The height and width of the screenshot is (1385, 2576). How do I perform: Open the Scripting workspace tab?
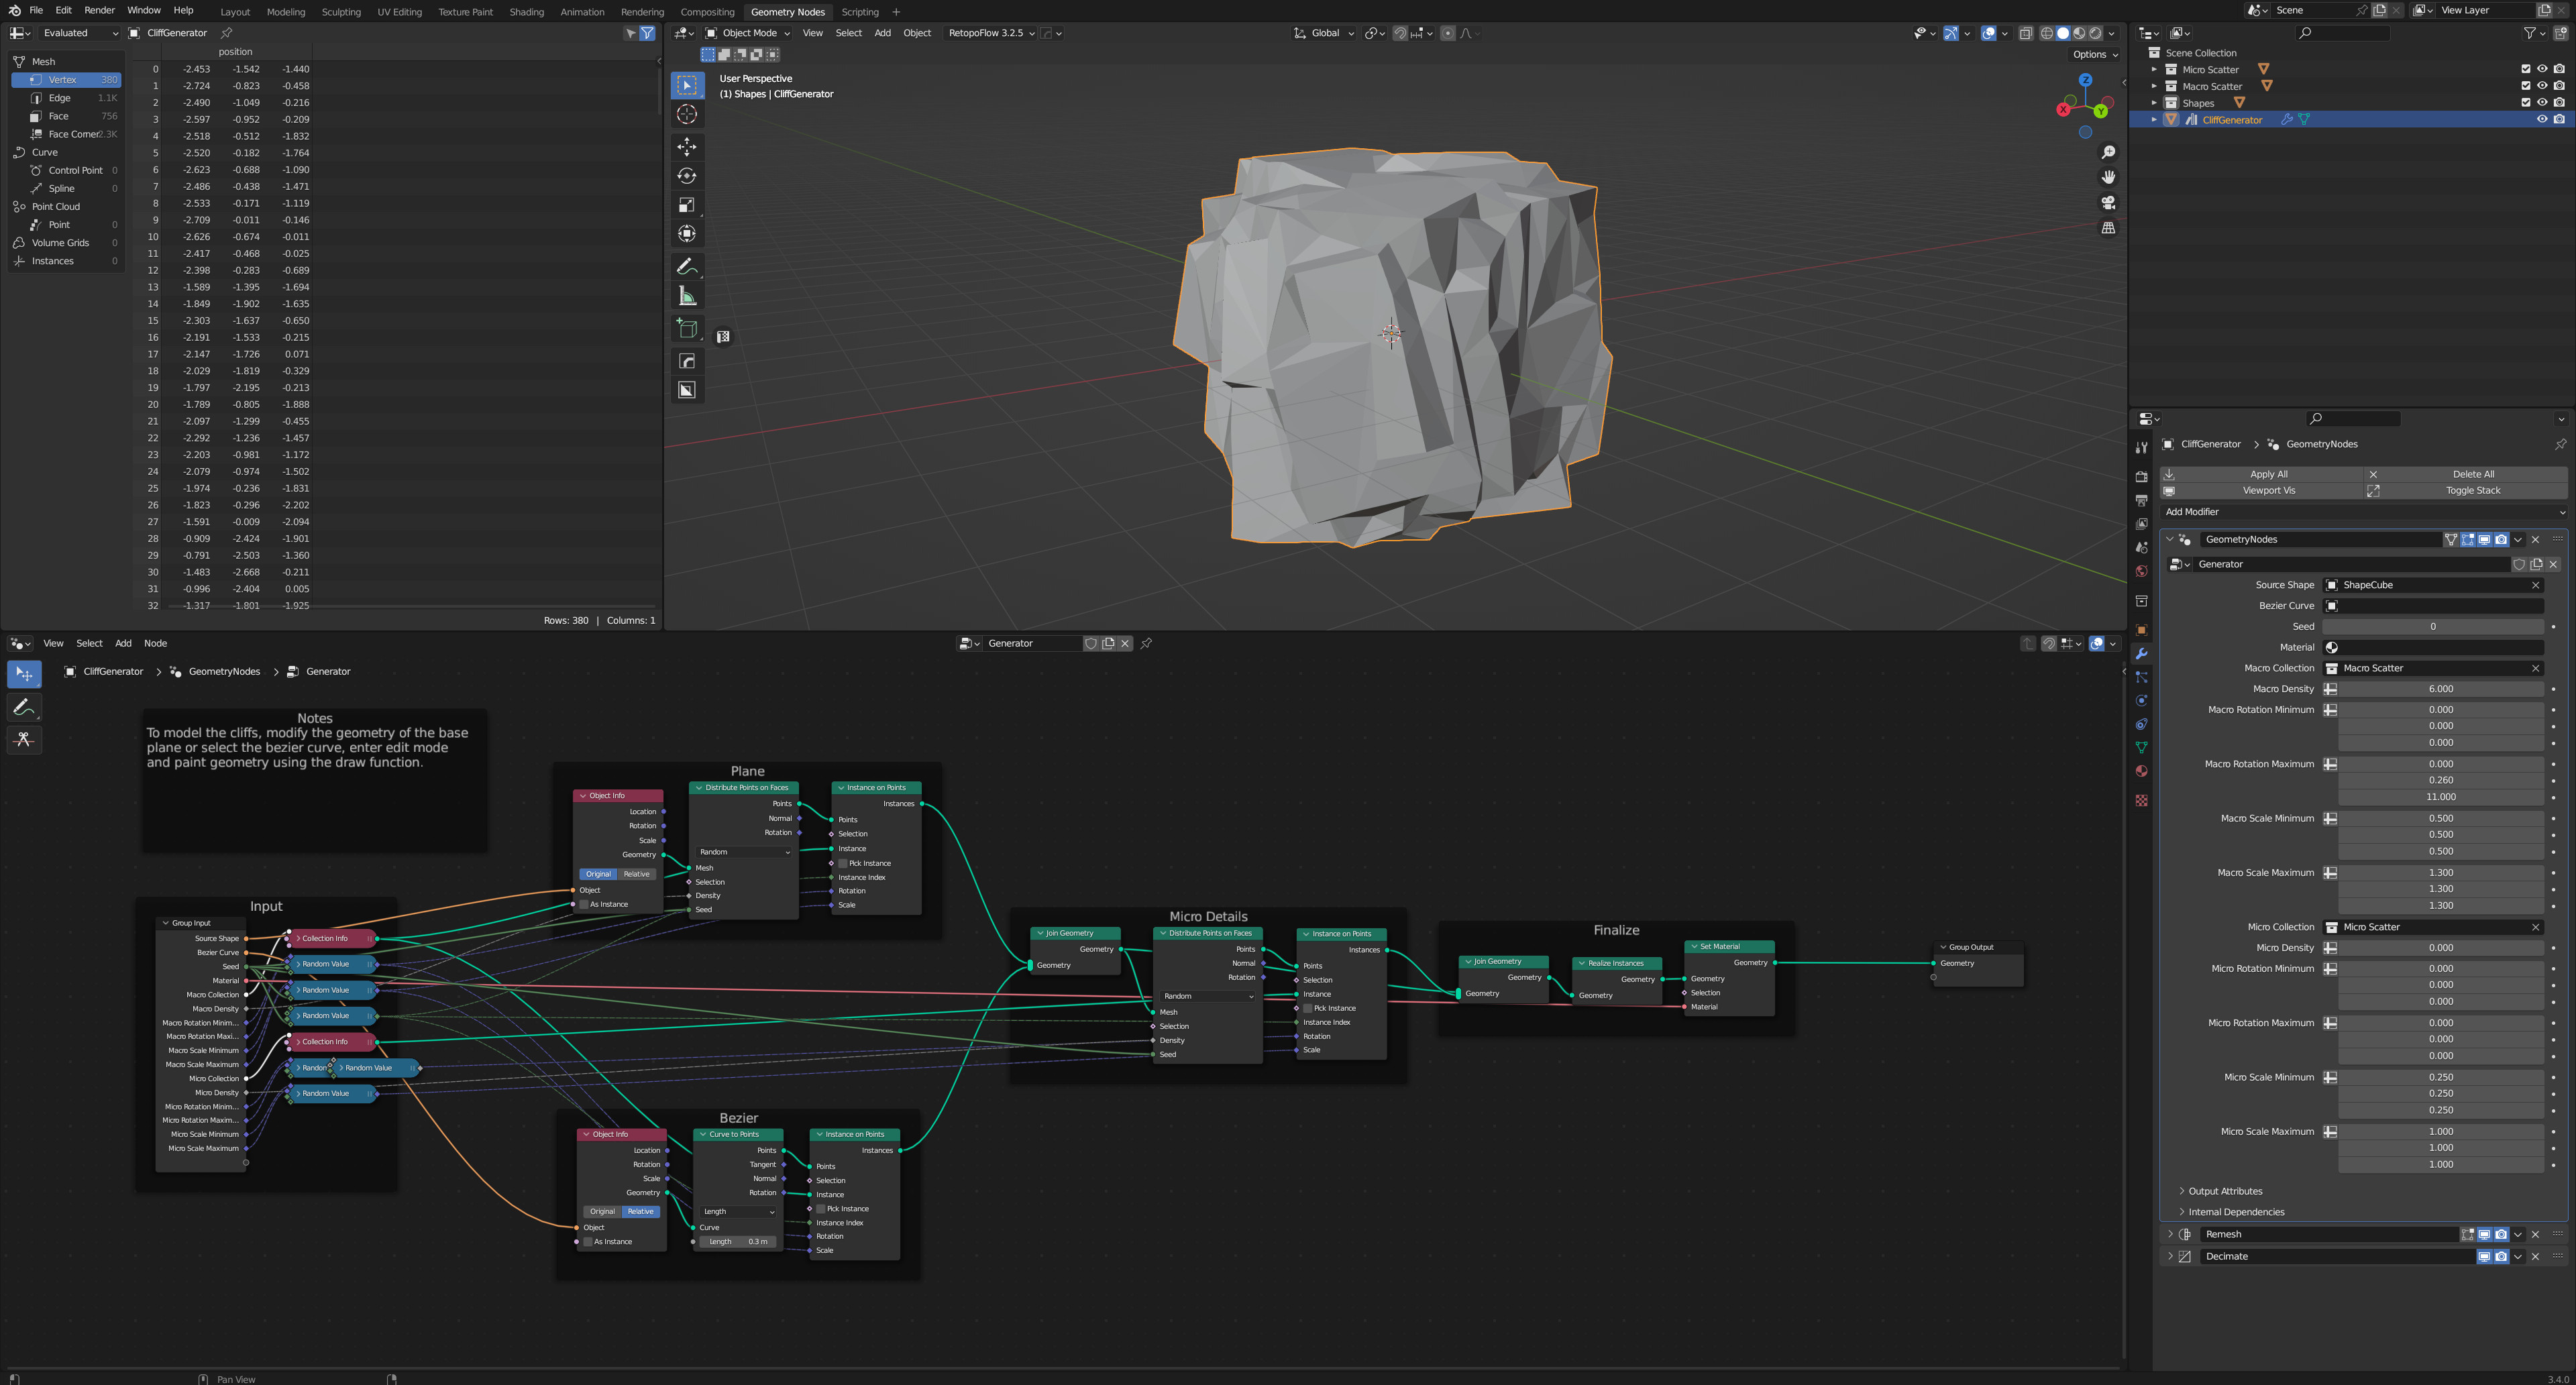(x=860, y=12)
